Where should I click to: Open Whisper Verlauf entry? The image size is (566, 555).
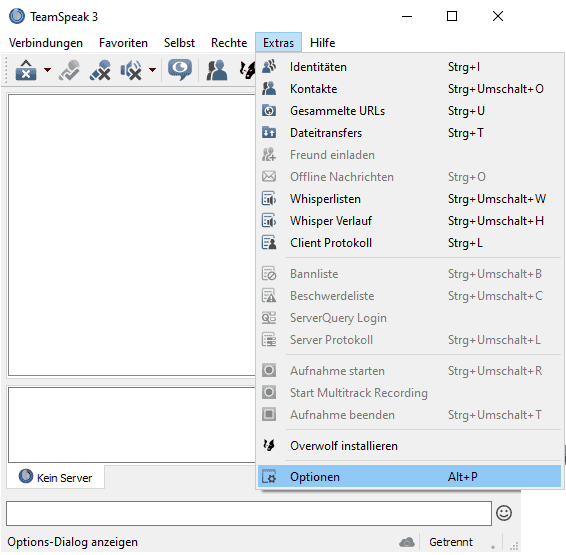pyautogui.click(x=409, y=221)
